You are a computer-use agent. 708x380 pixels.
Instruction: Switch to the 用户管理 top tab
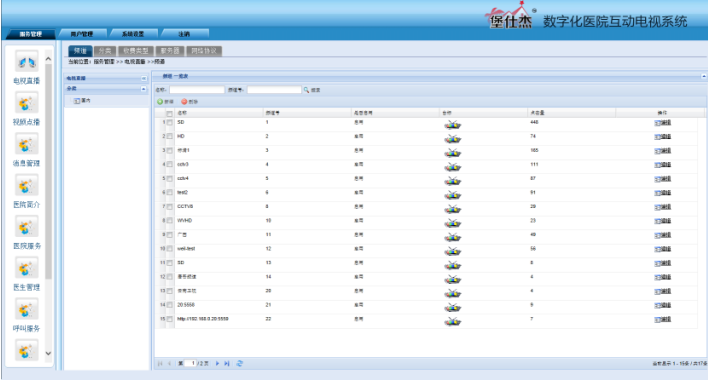click(x=82, y=34)
